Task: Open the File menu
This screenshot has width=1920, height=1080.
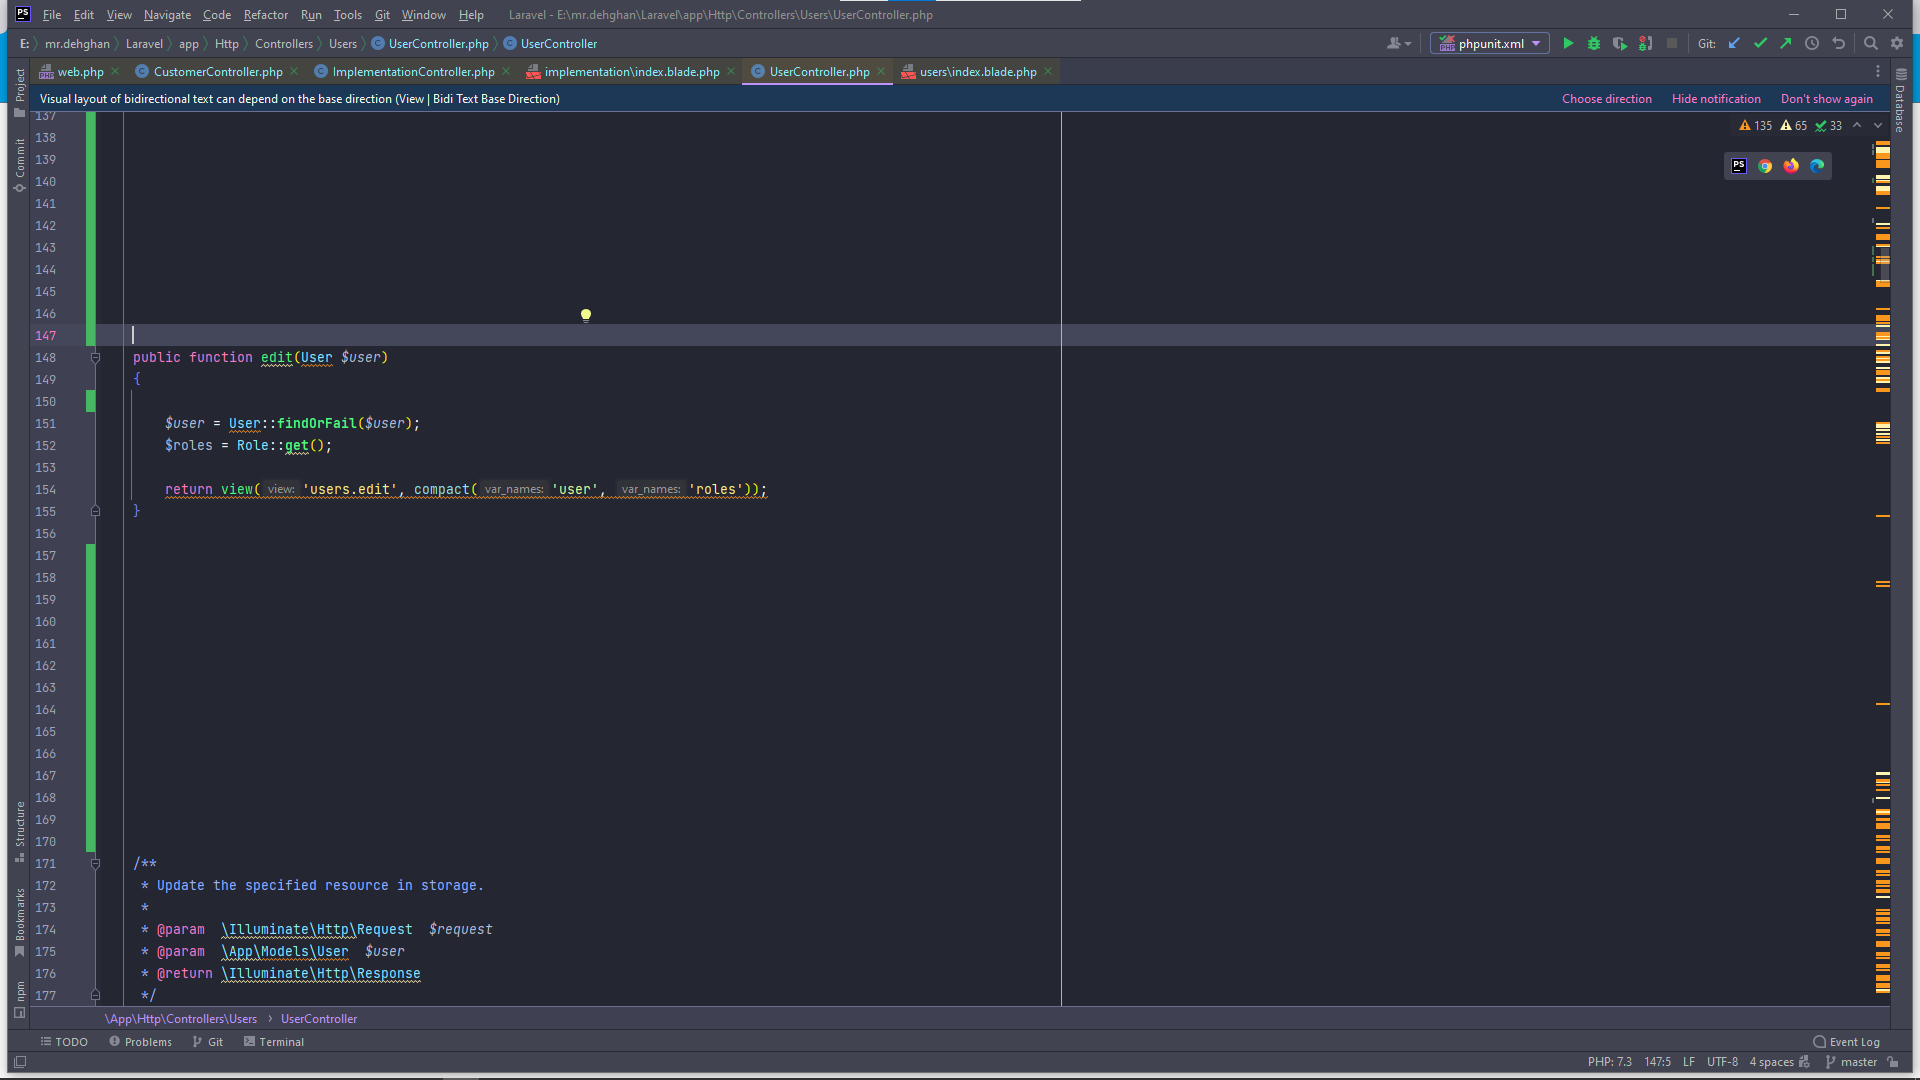Action: pyautogui.click(x=52, y=15)
